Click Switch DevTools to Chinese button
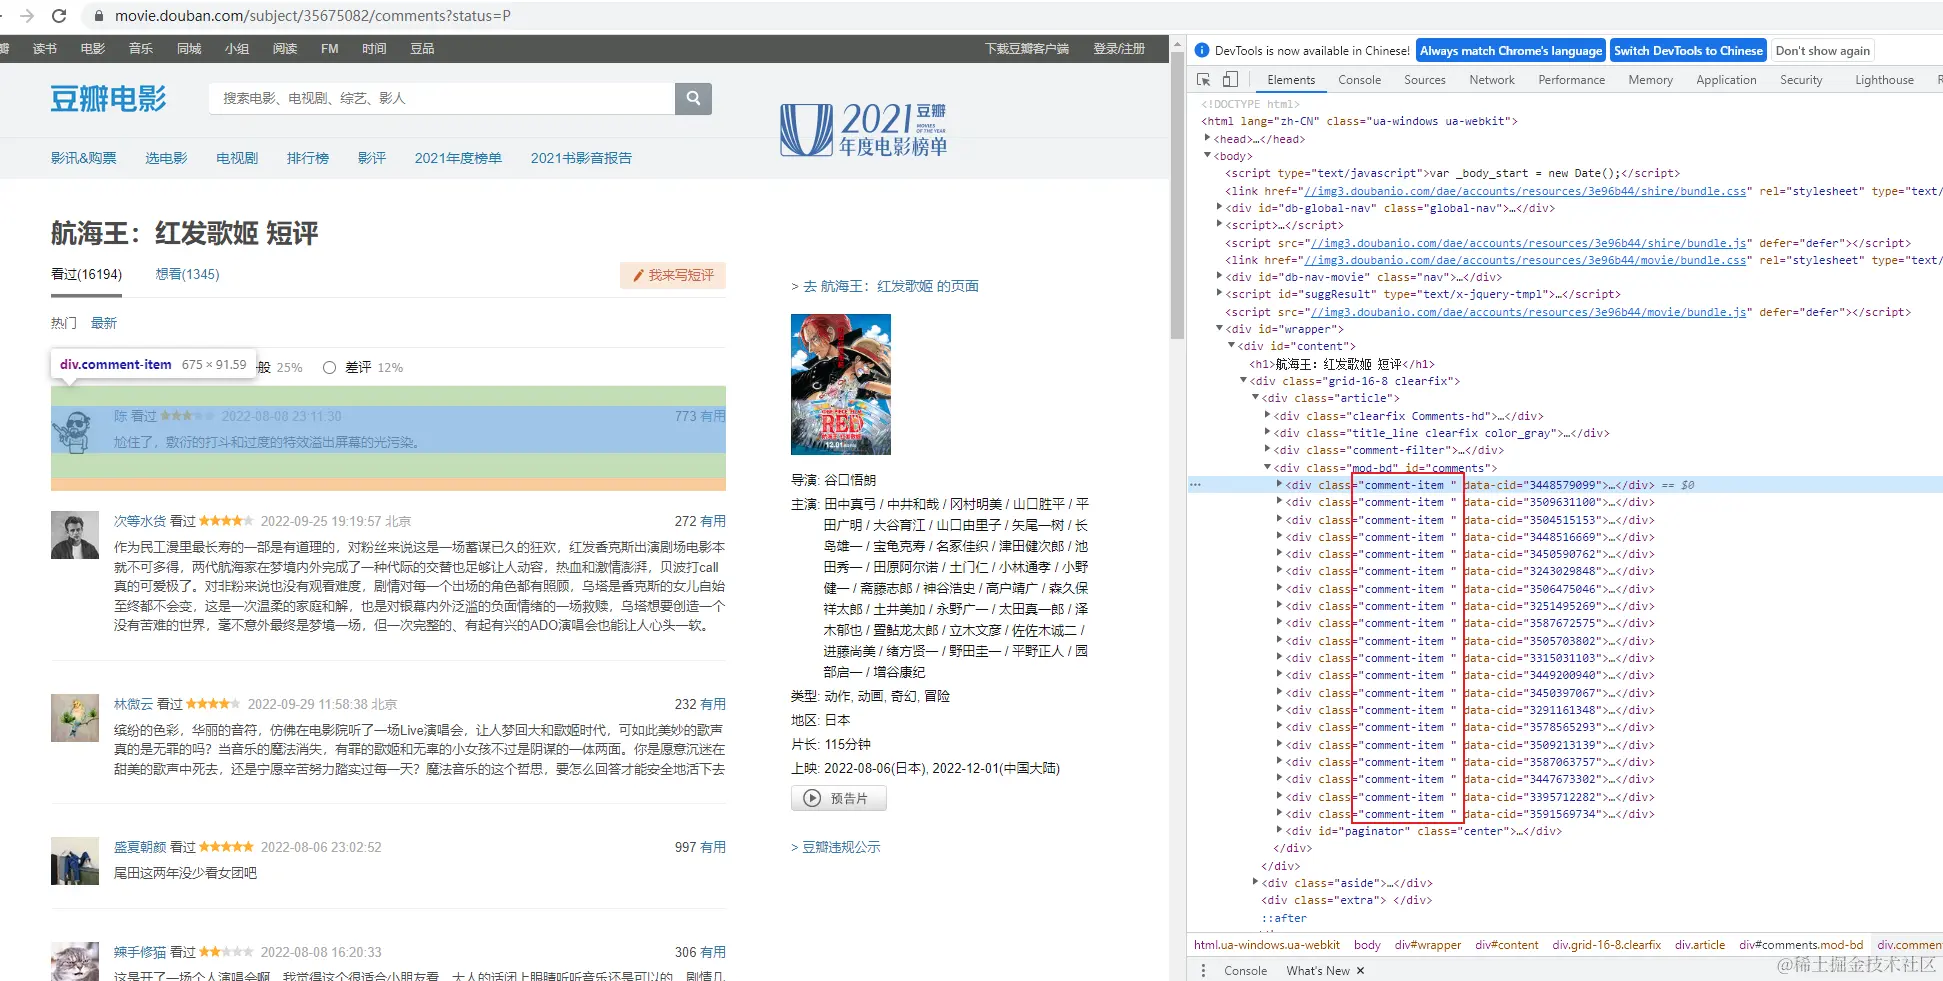The height and width of the screenshot is (981, 1943). (x=1688, y=51)
